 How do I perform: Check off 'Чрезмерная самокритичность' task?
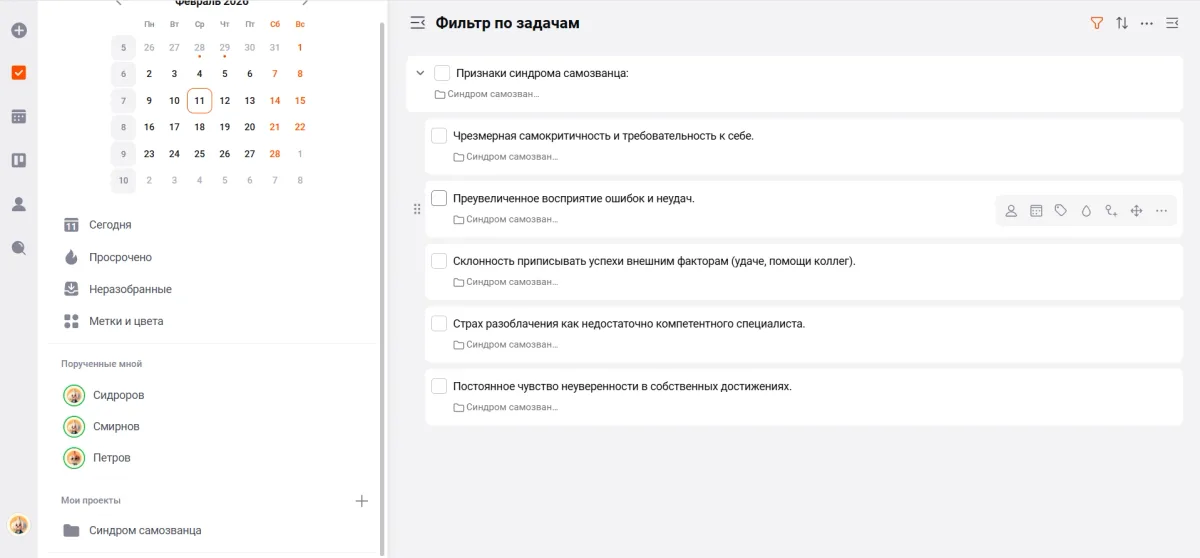point(439,136)
